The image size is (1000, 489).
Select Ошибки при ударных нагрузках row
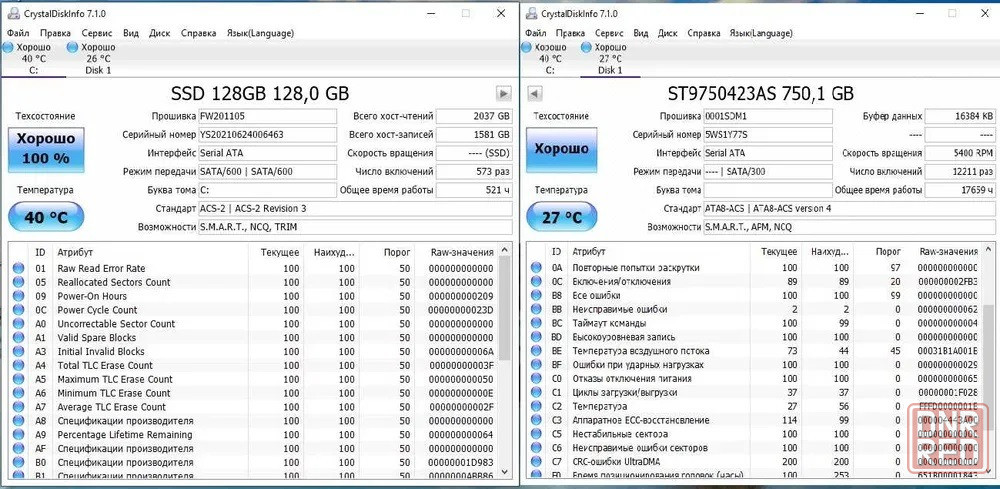pyautogui.click(x=755, y=365)
